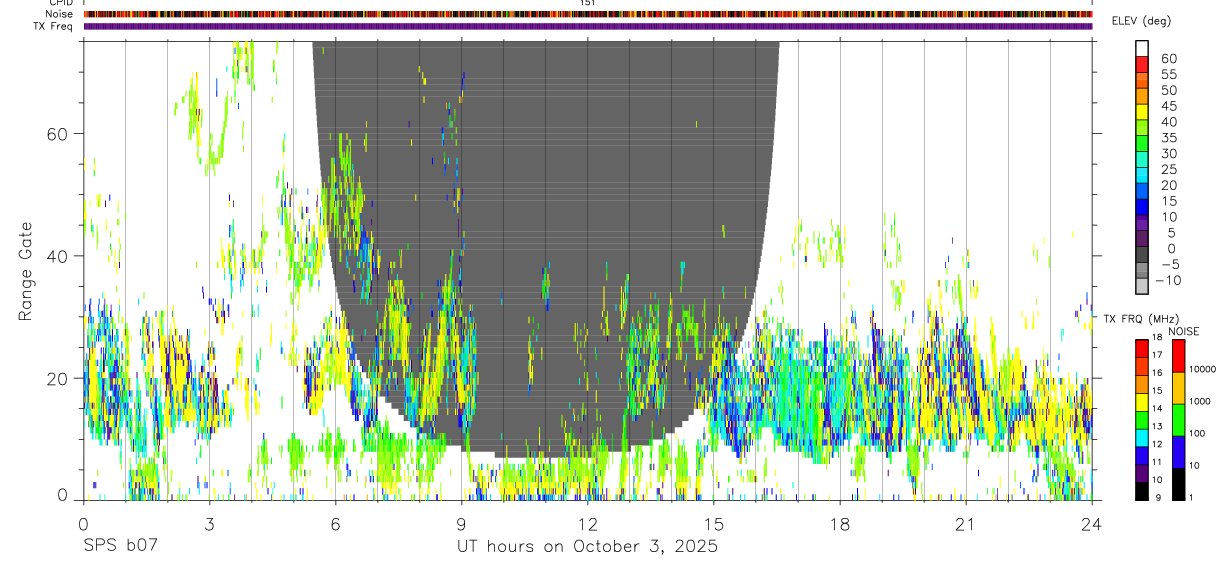Click the '20' tick on Range Gate axis

click(x=58, y=378)
